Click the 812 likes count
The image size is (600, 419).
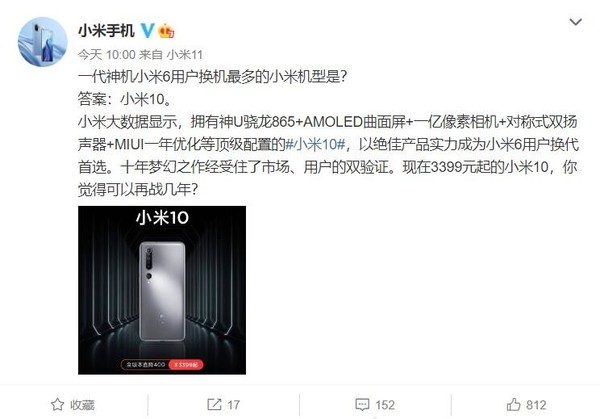pyautogui.click(x=536, y=405)
